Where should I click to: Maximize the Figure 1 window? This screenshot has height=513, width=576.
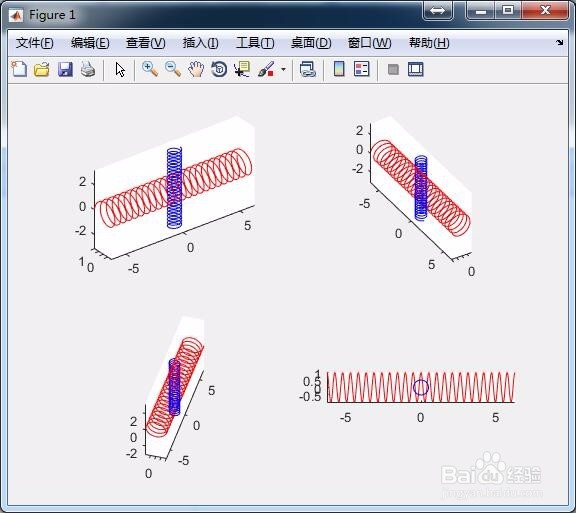pos(508,11)
